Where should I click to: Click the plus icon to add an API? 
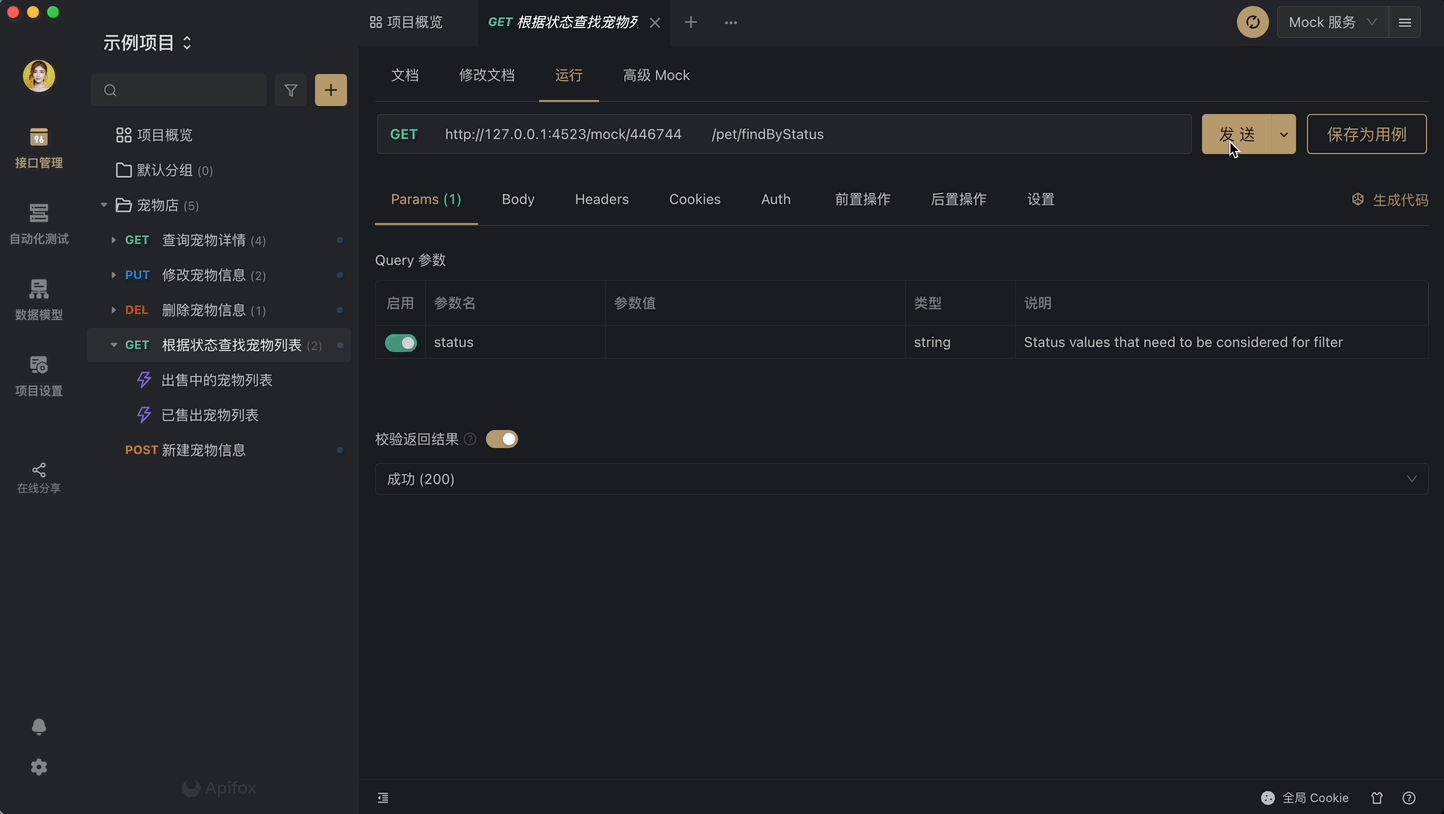(330, 90)
